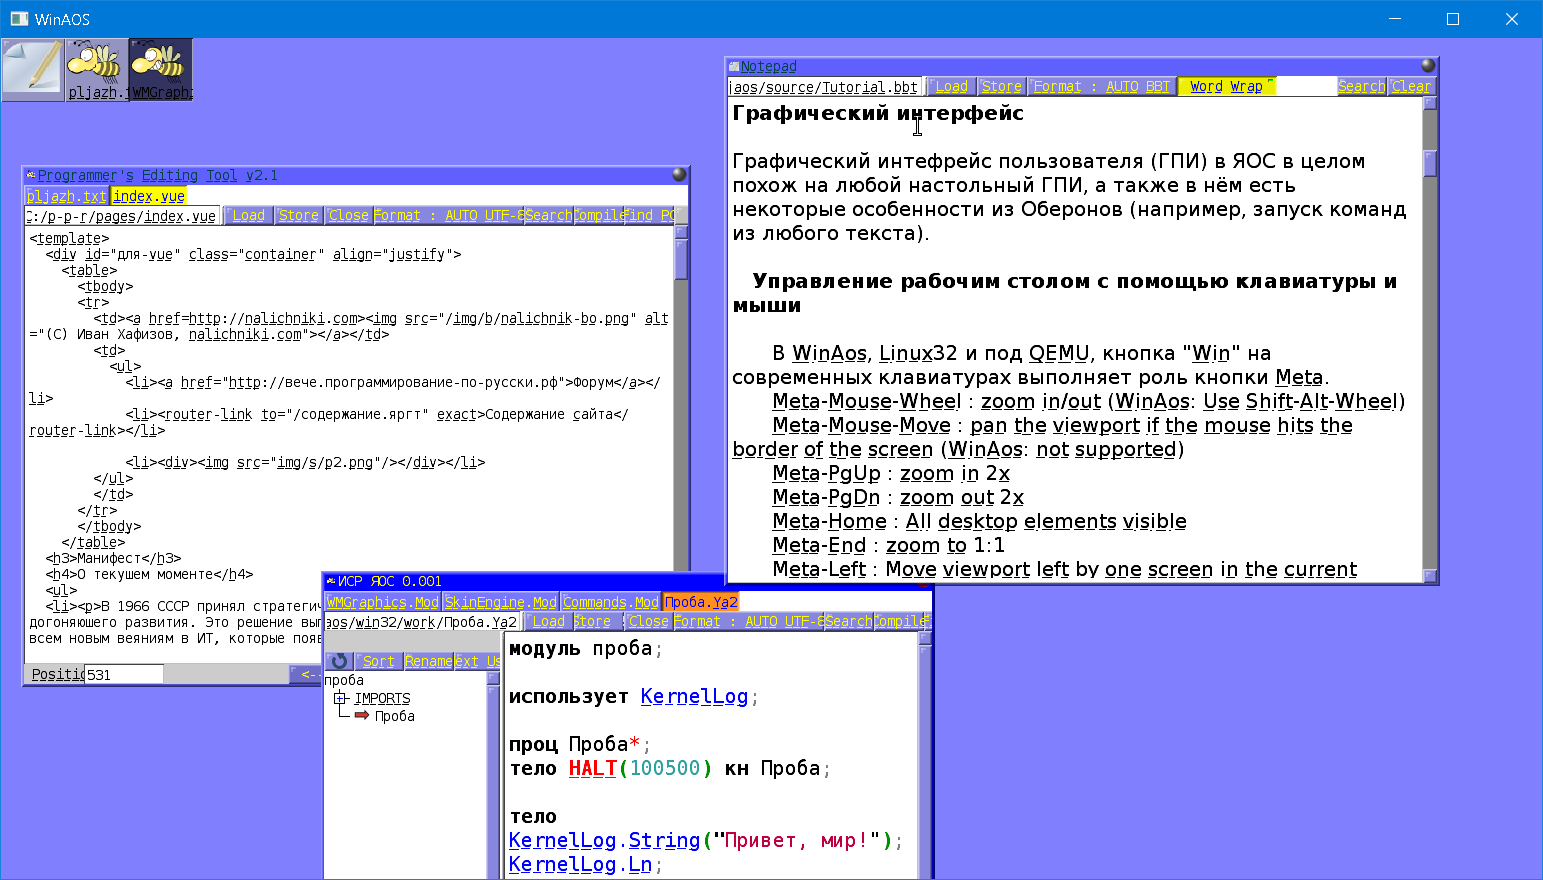This screenshot has height=880, width=1543.
Task: Click the pljazh bee icon on desktop
Action: (96, 70)
